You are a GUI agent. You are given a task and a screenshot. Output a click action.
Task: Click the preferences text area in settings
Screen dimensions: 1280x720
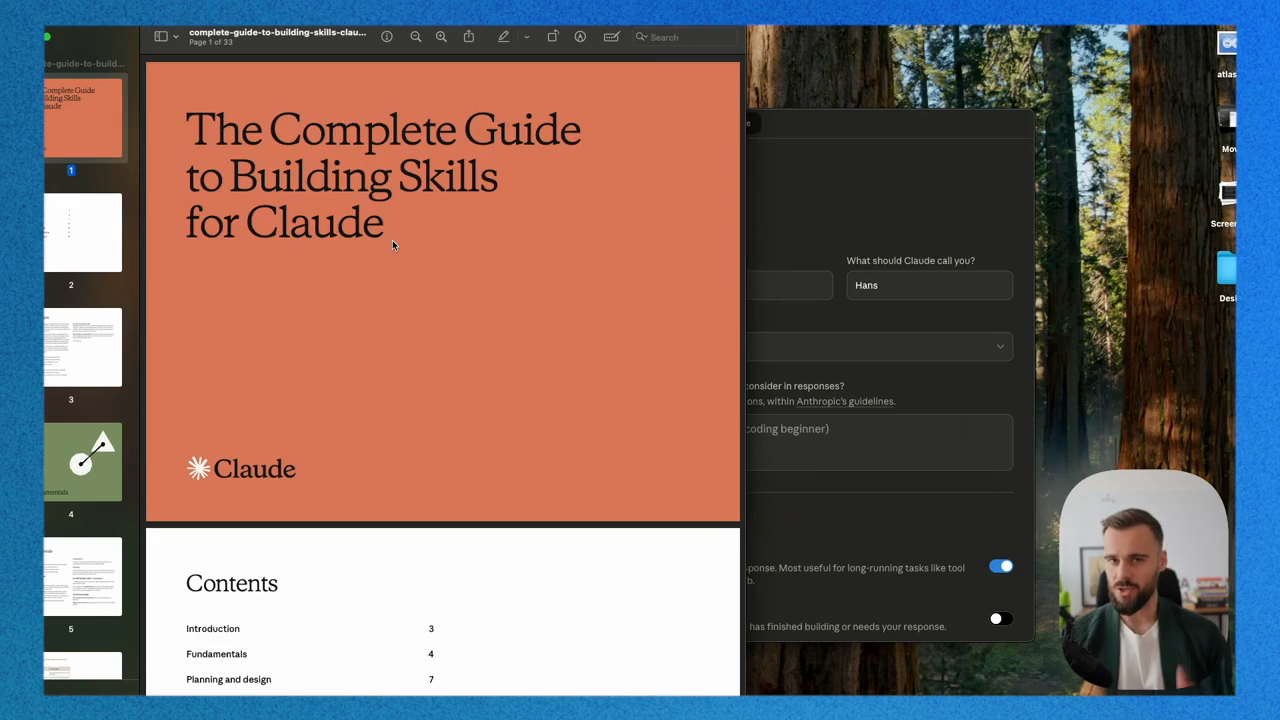880,442
